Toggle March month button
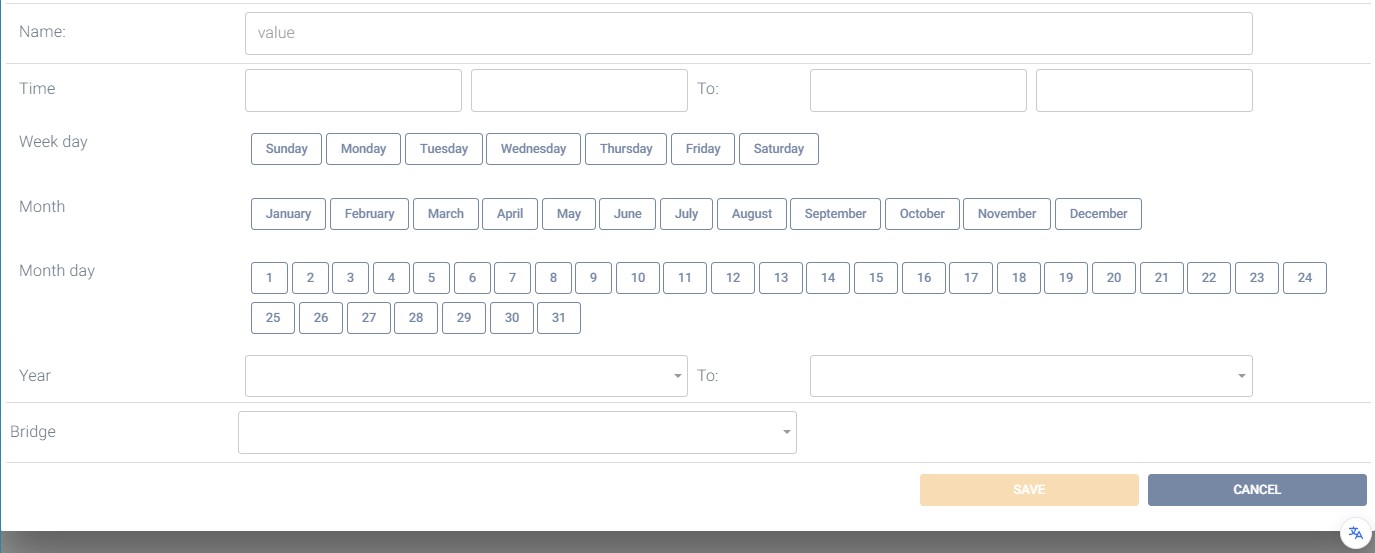The image size is (1375, 553). (x=446, y=214)
